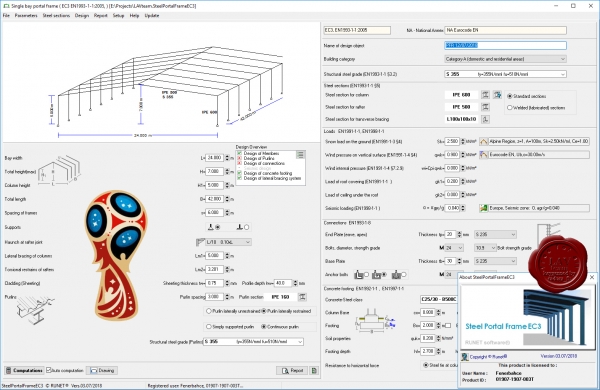Open the File menu
Viewport: 600px width, 390px height.
[x=6, y=16]
